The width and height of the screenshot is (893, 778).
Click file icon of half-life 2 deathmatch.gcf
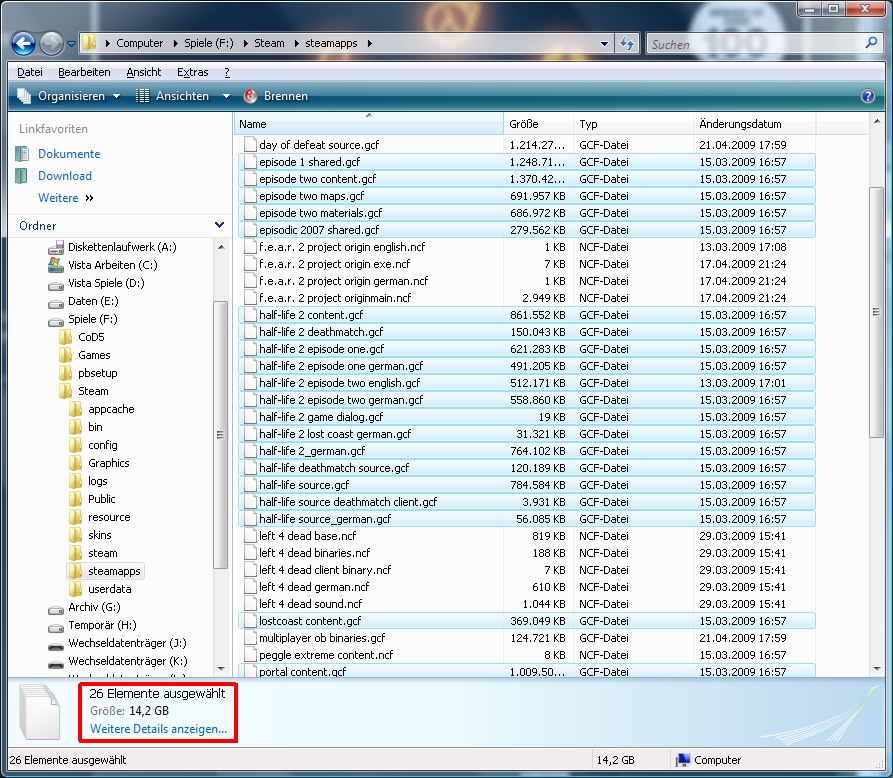(249, 332)
